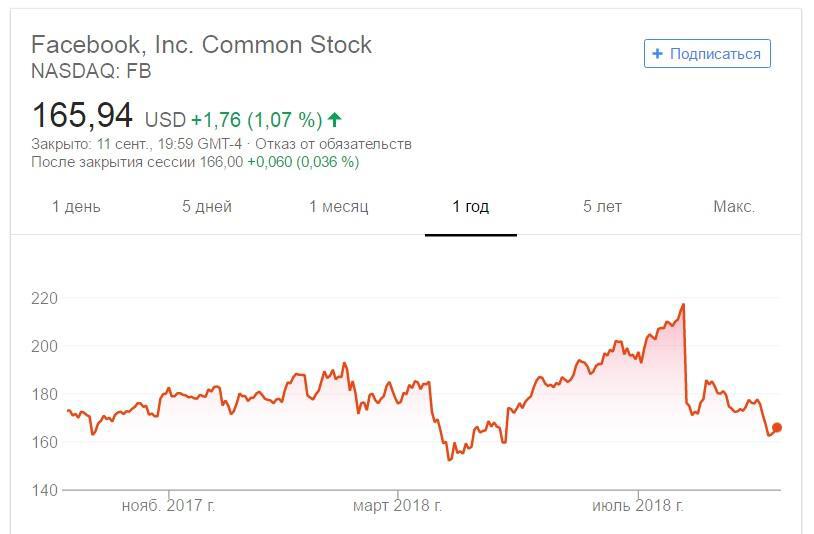Screen dimensions: 814x534
Task: Click the Facebook, Inc. Common Stock title
Action: (x=201, y=45)
